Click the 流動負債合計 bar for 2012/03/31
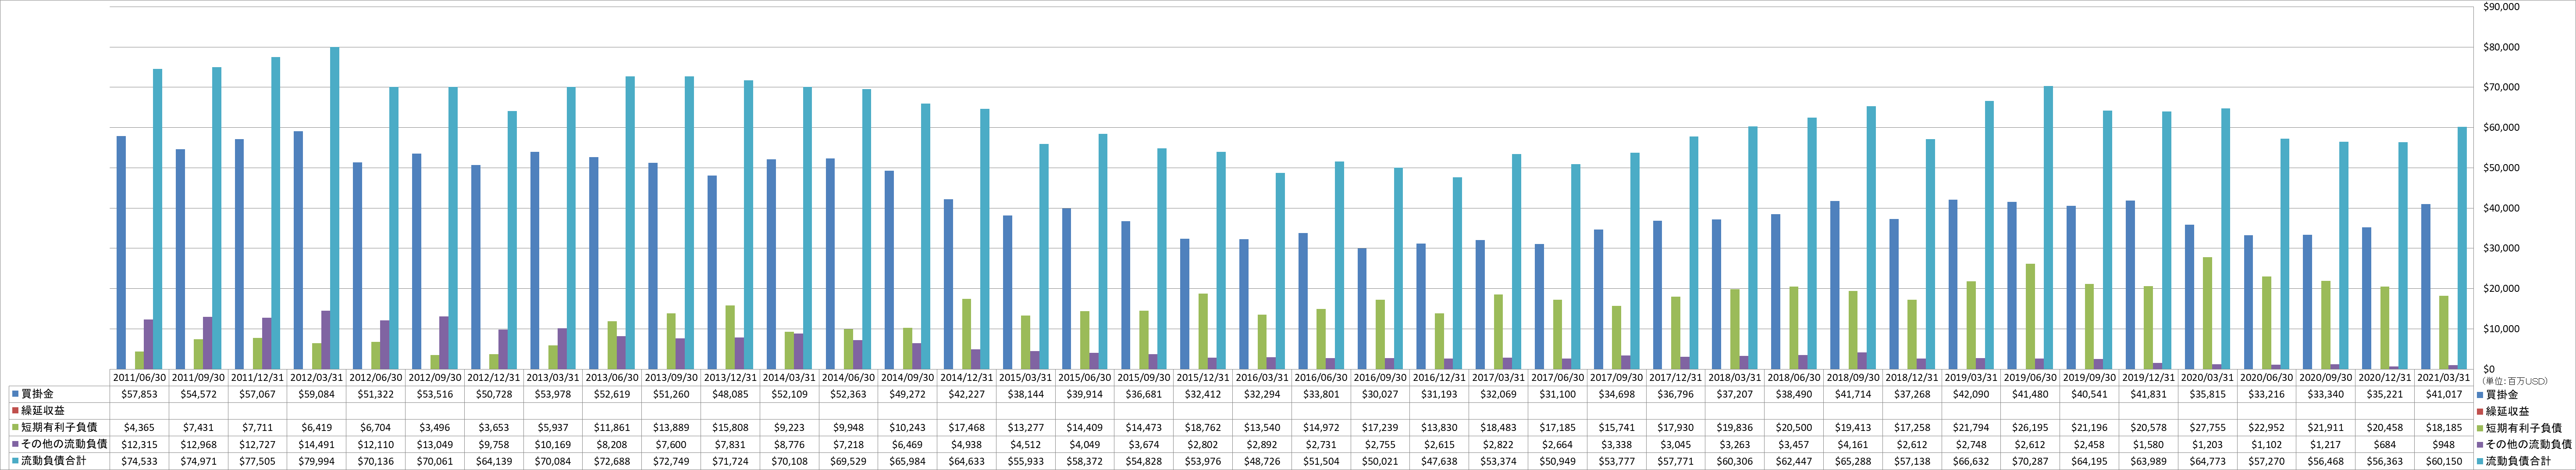This screenshot has width=2576, height=470. coord(335,208)
